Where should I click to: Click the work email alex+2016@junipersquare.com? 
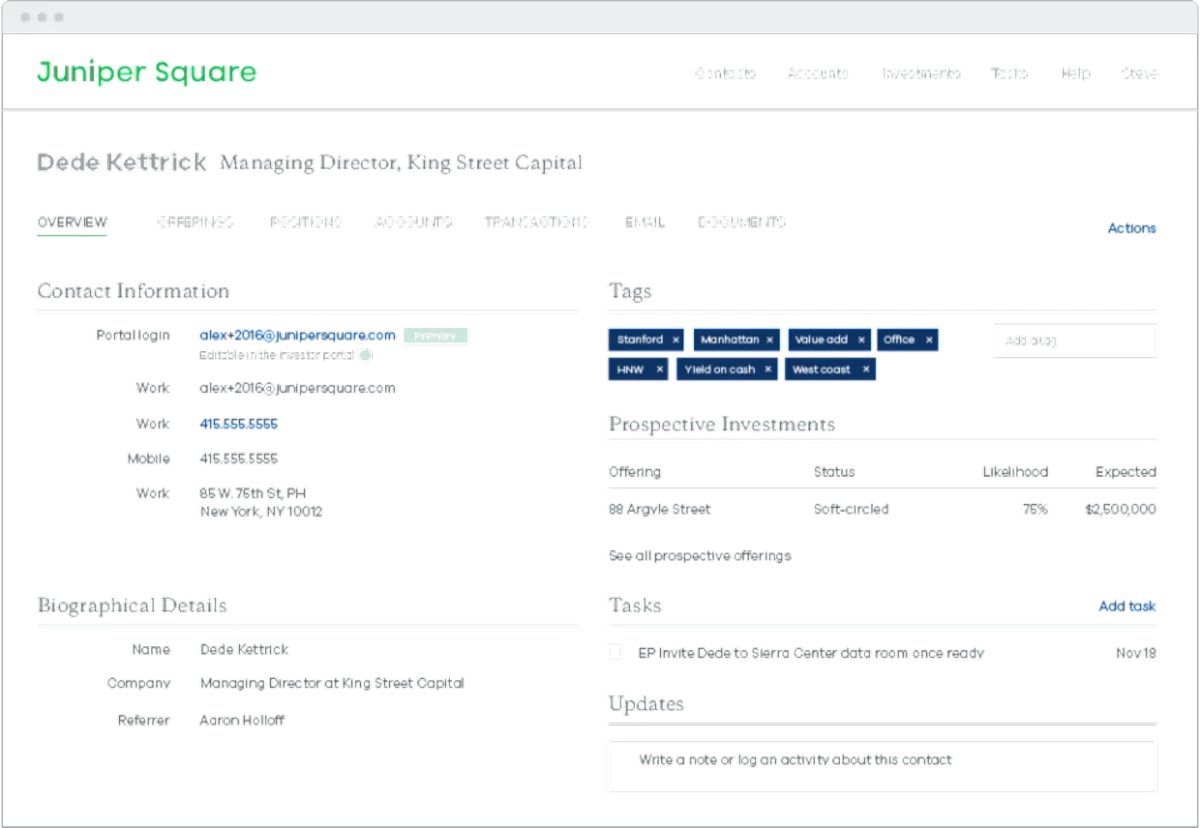[x=298, y=388]
